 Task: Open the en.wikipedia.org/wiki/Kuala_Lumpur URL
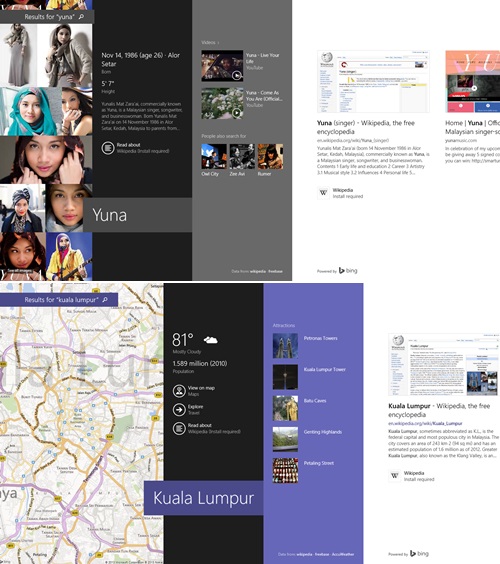click(425, 423)
